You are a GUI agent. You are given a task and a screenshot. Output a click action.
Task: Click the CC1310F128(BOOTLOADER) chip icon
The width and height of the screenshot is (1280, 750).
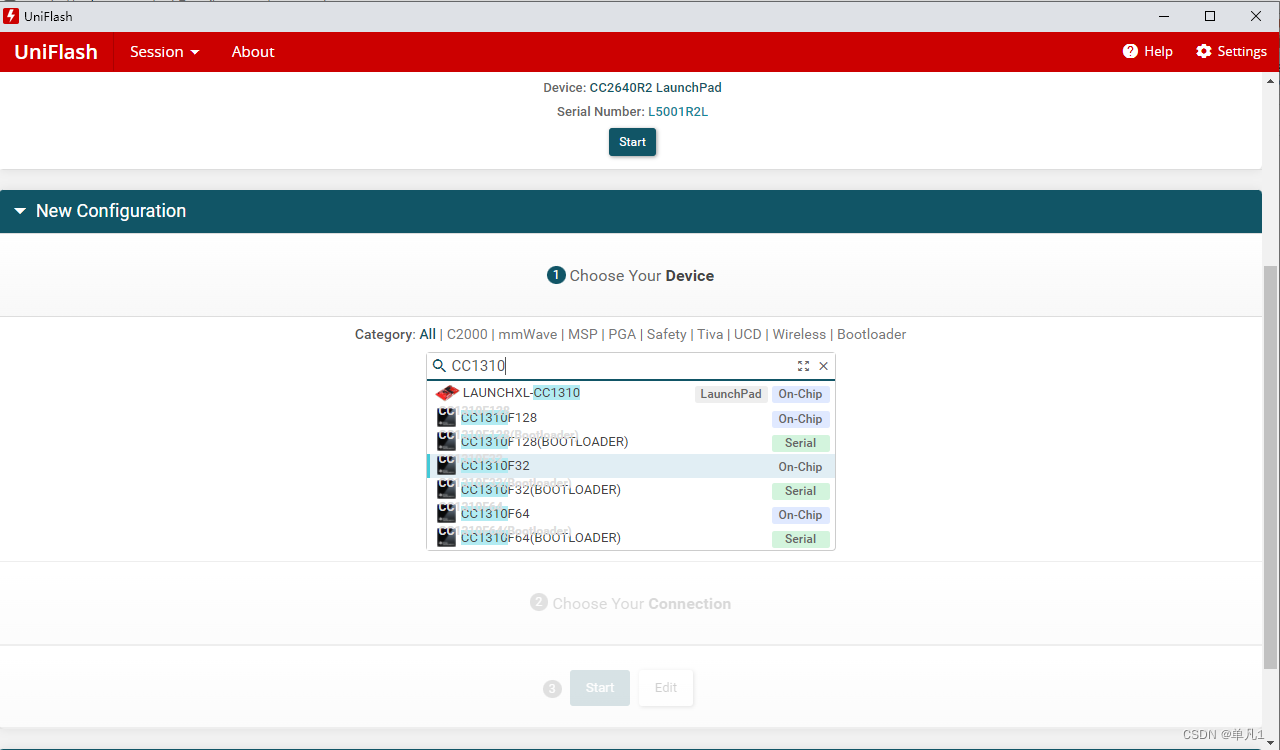tap(446, 442)
